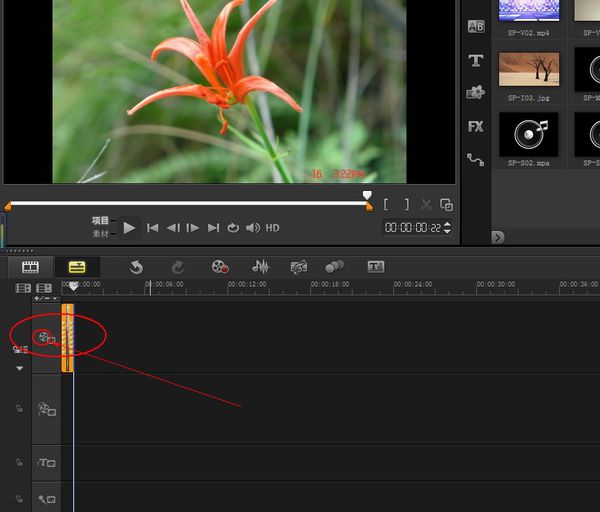This screenshot has height=512, width=600.
Task: Click the ruler at 00:00:12:00
Action: (x=247, y=284)
